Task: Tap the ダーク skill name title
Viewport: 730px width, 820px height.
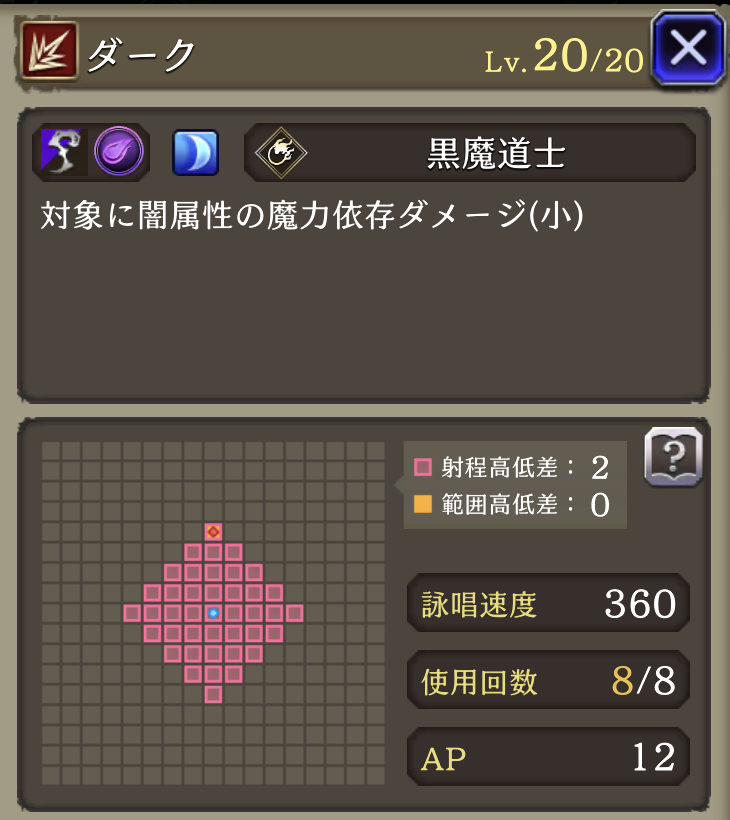Action: [141, 54]
